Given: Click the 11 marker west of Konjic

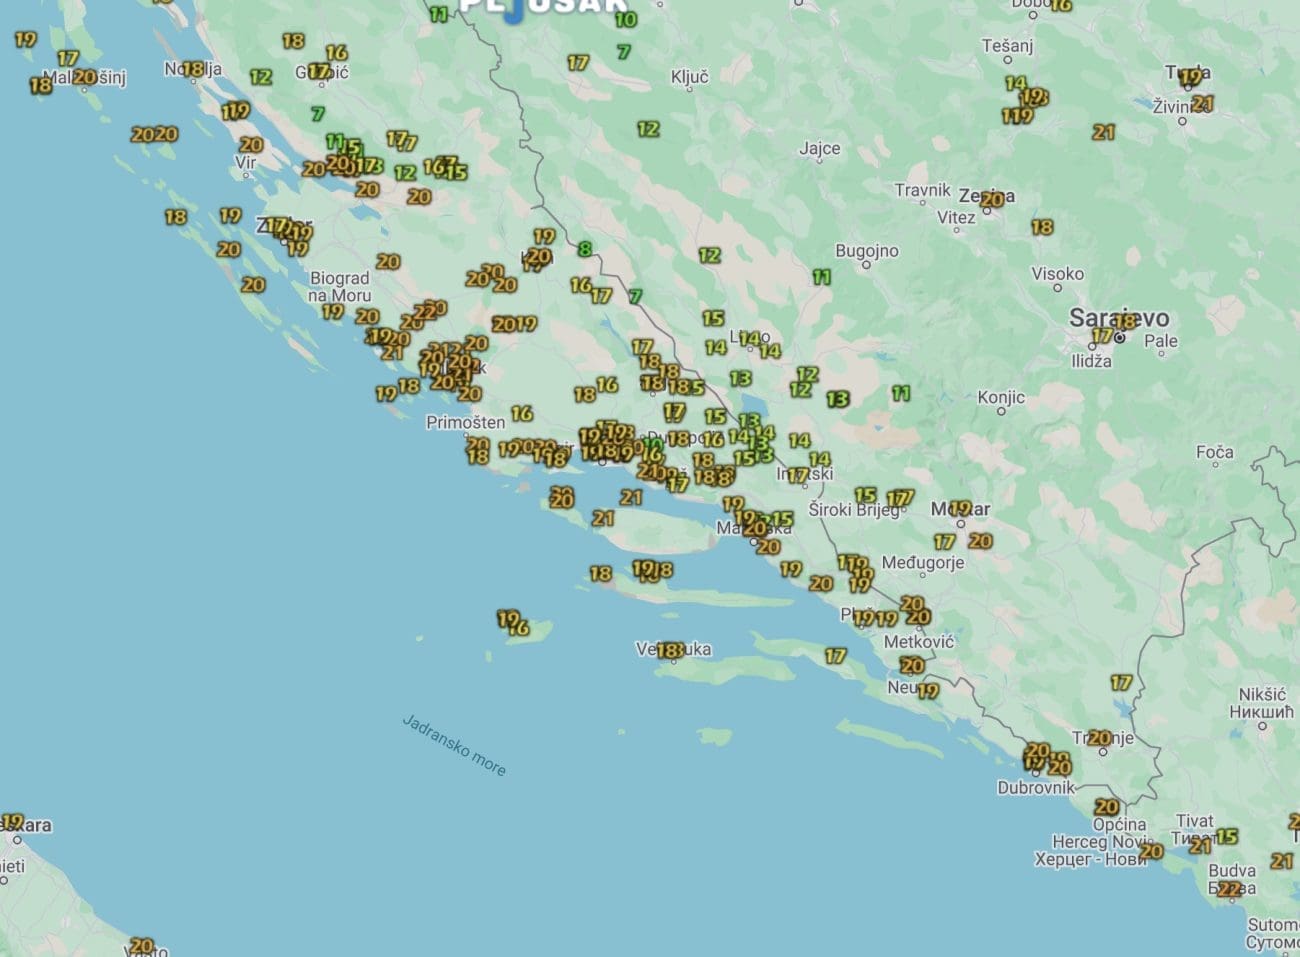Looking at the screenshot, I should [x=901, y=394].
